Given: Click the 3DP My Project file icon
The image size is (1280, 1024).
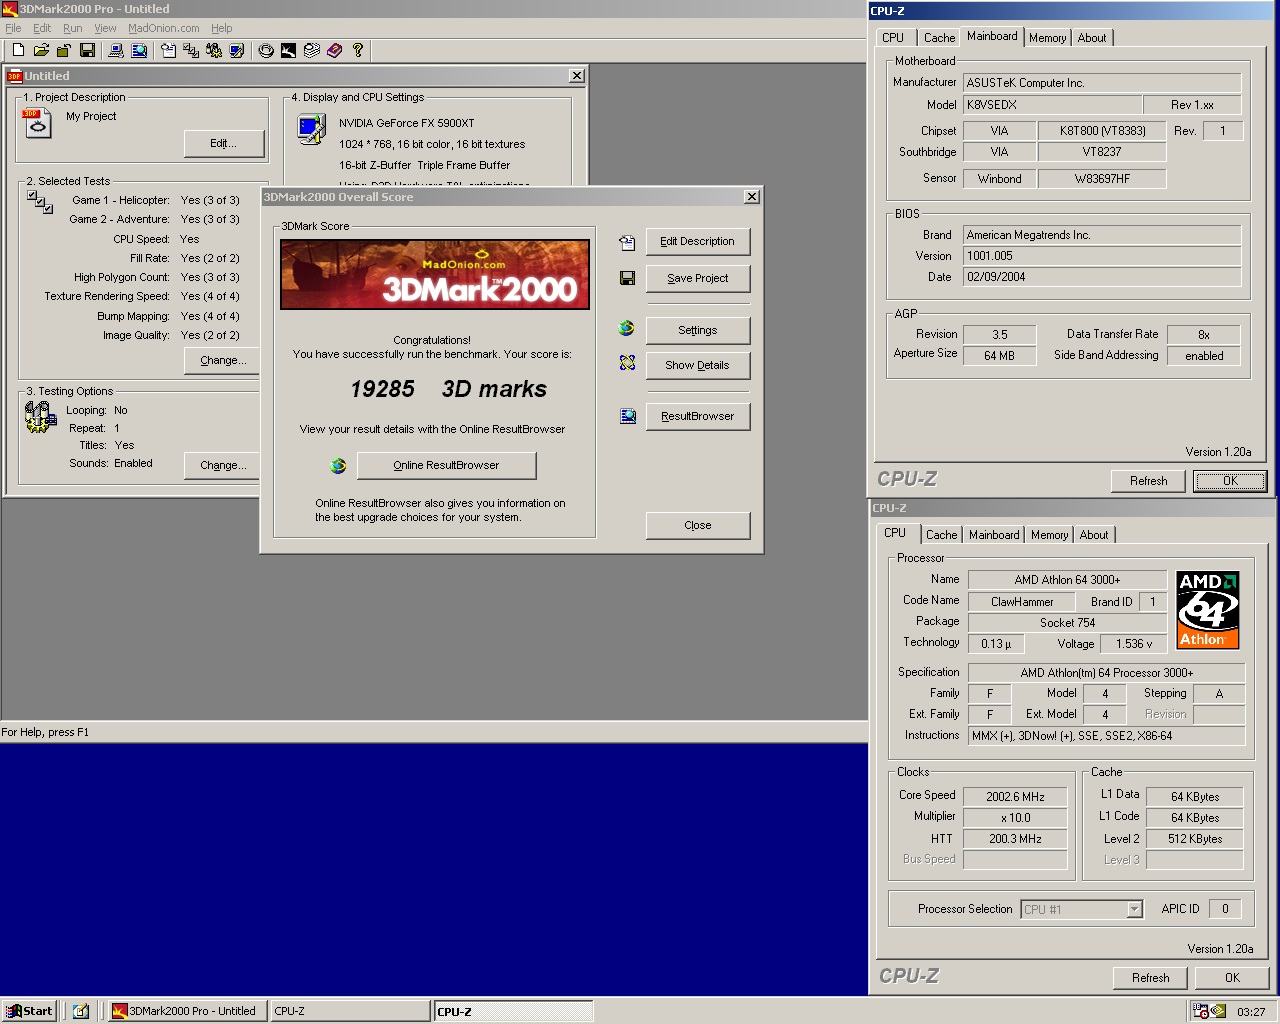Looking at the screenshot, I should (37, 124).
